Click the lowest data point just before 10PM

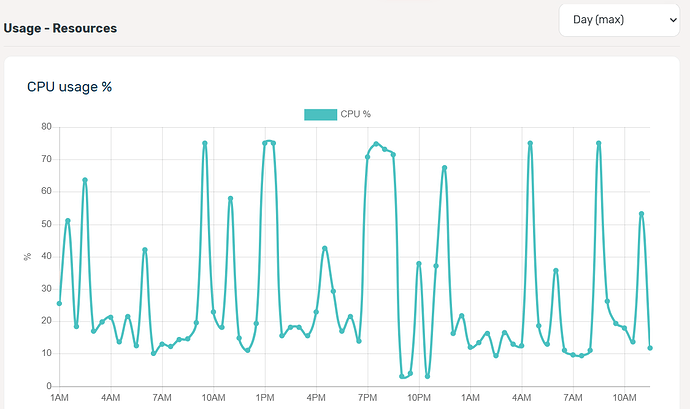(402, 376)
